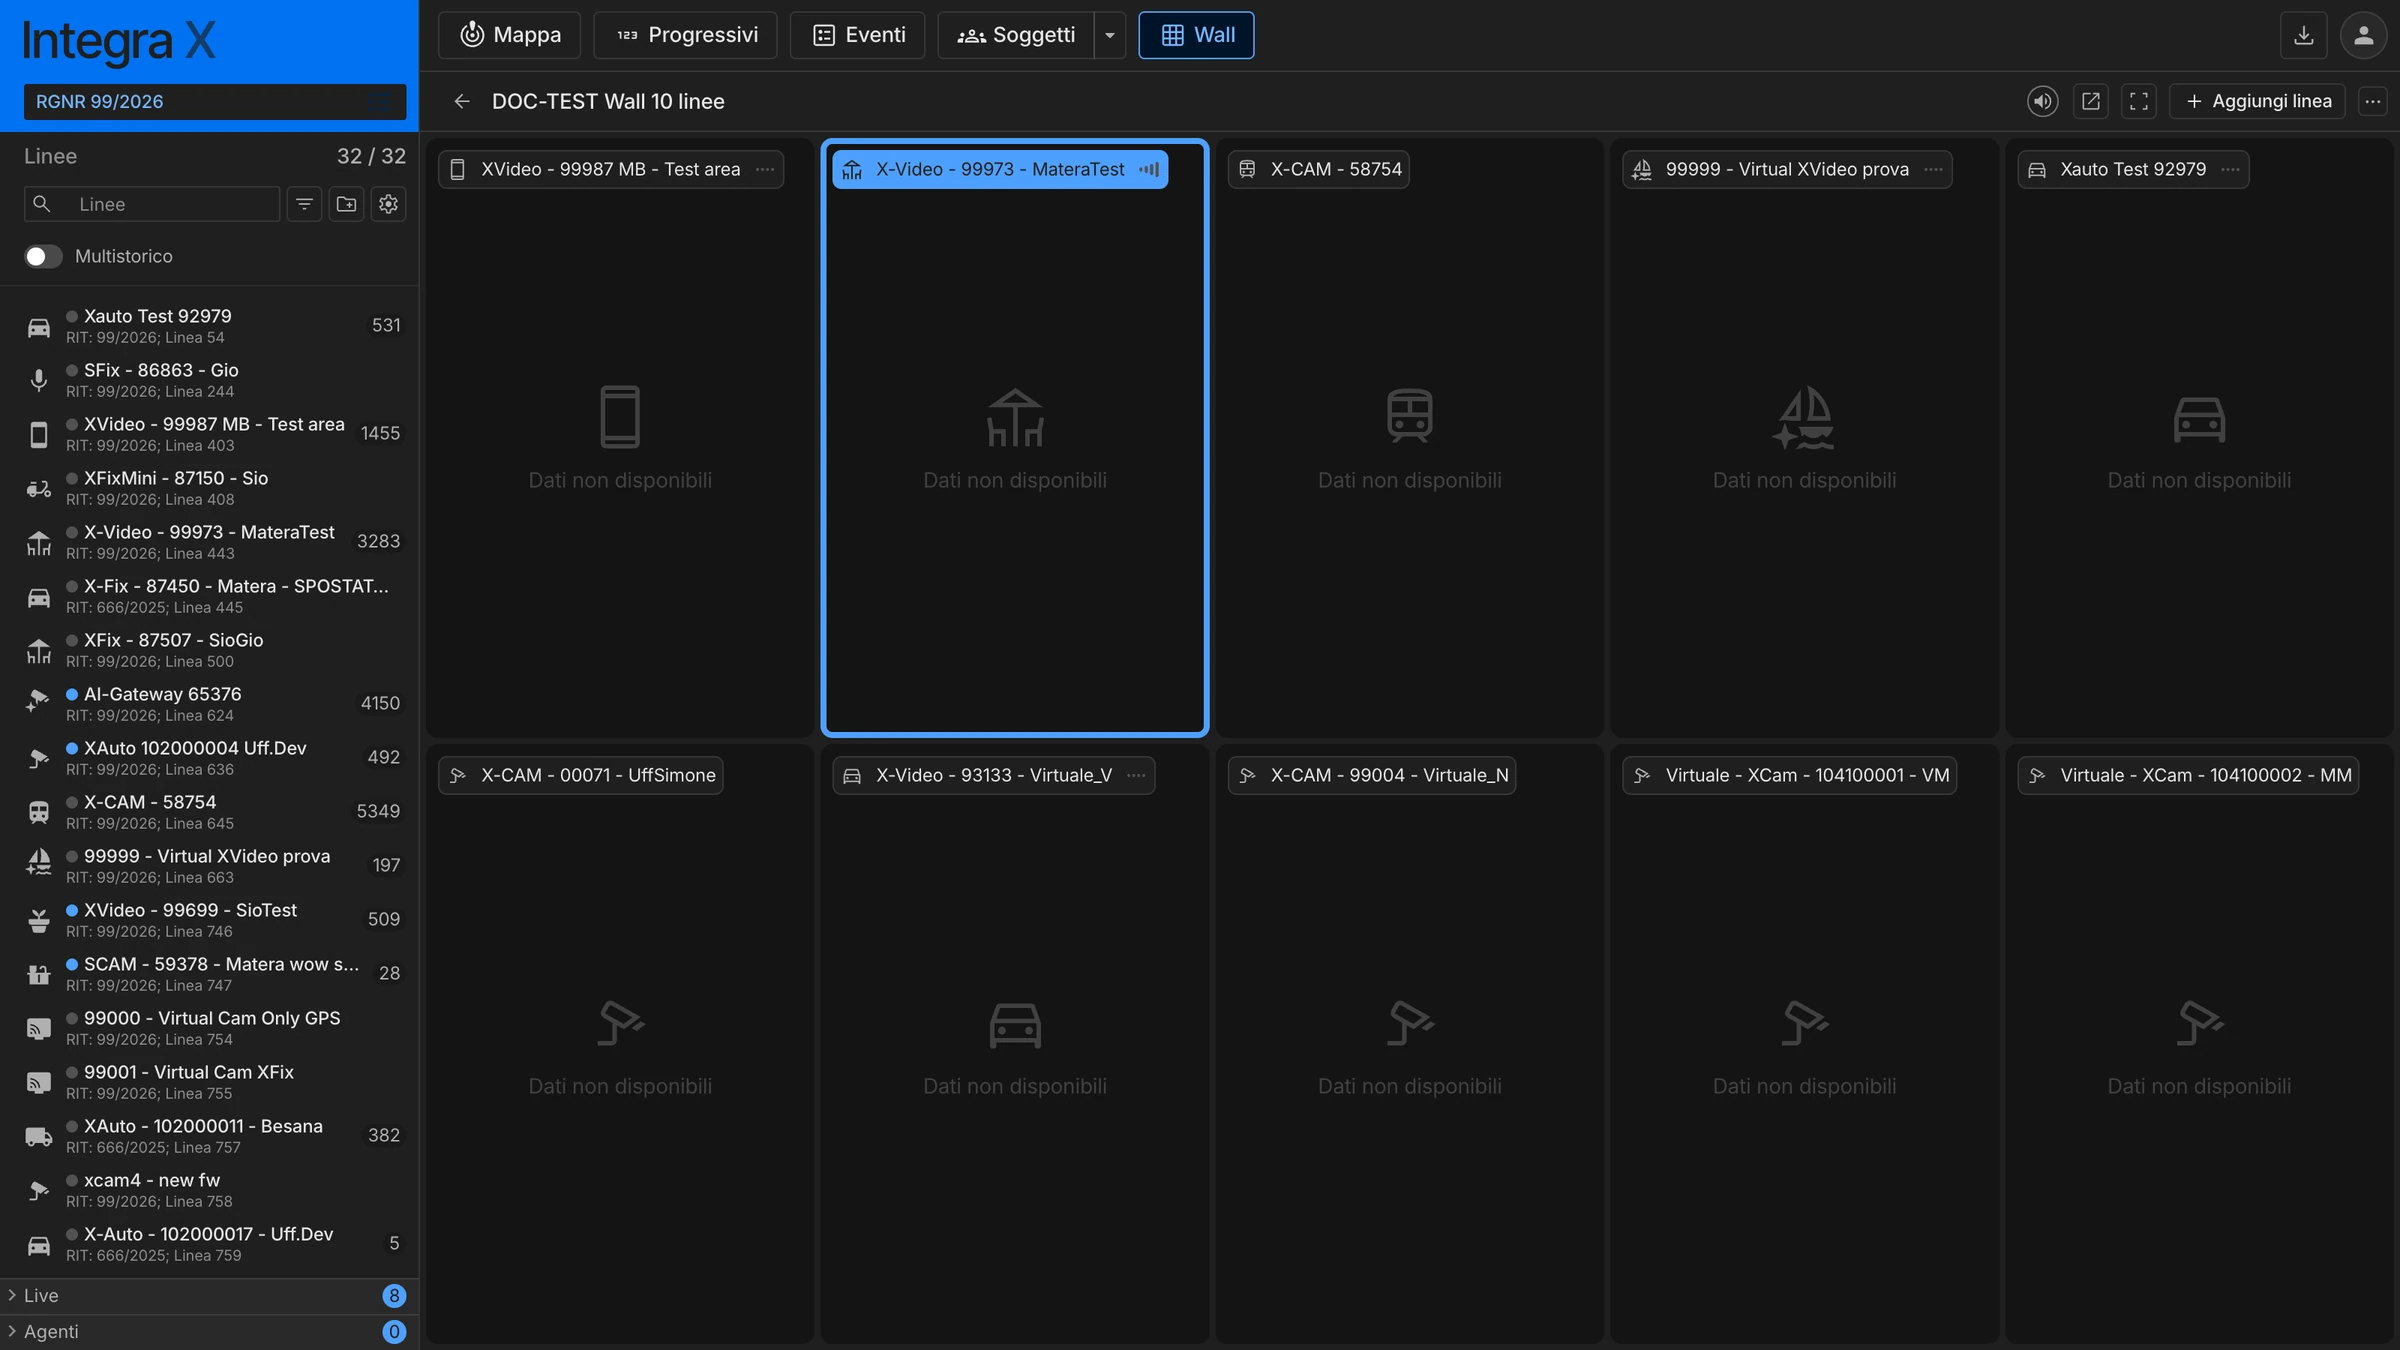Click the download icon in top bar
This screenshot has width=2400, height=1350.
2303,35
